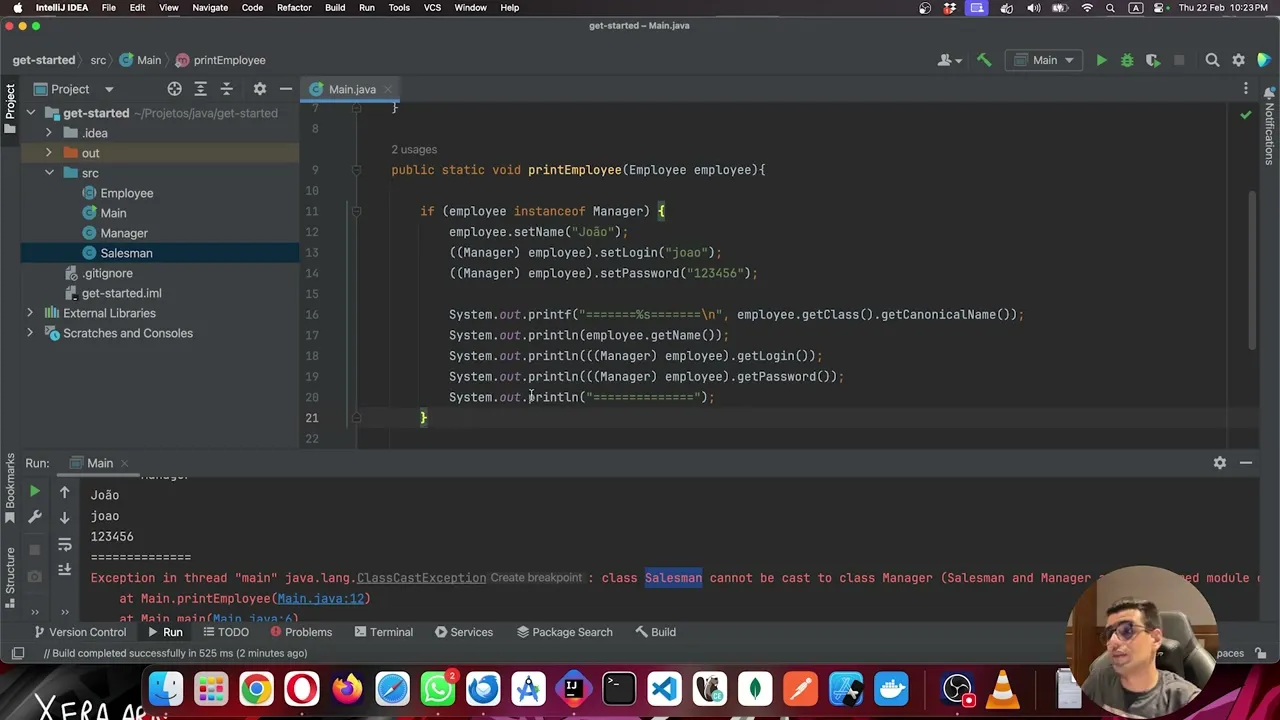
Task: Rerun Main in Run panel
Action: (34, 492)
